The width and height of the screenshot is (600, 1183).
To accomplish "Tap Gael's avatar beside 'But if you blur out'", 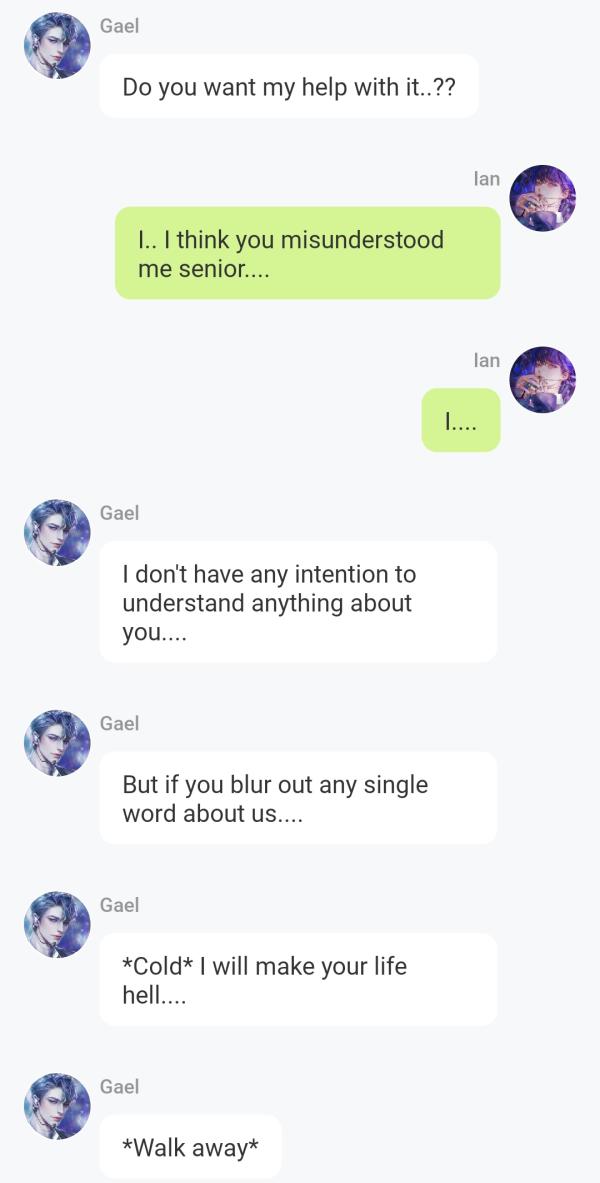I will [57, 743].
